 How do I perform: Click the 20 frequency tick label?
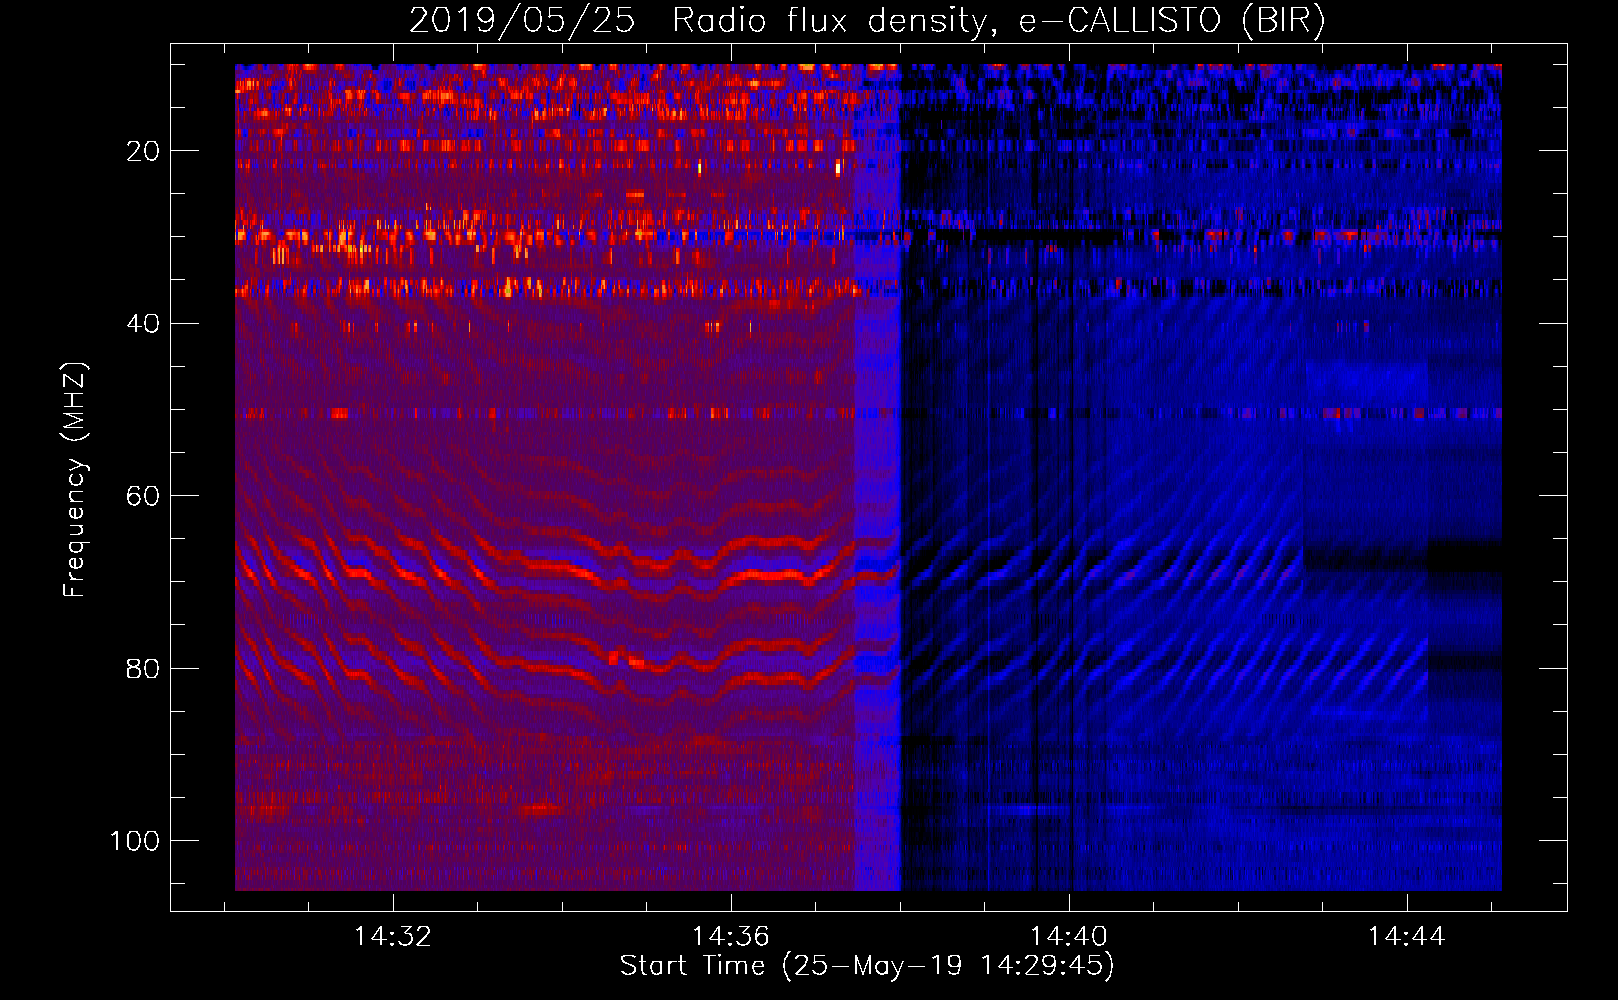click(x=143, y=151)
